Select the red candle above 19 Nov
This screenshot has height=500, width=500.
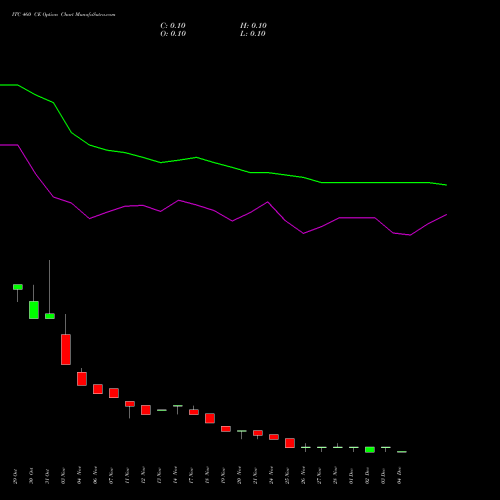pyautogui.click(x=226, y=429)
